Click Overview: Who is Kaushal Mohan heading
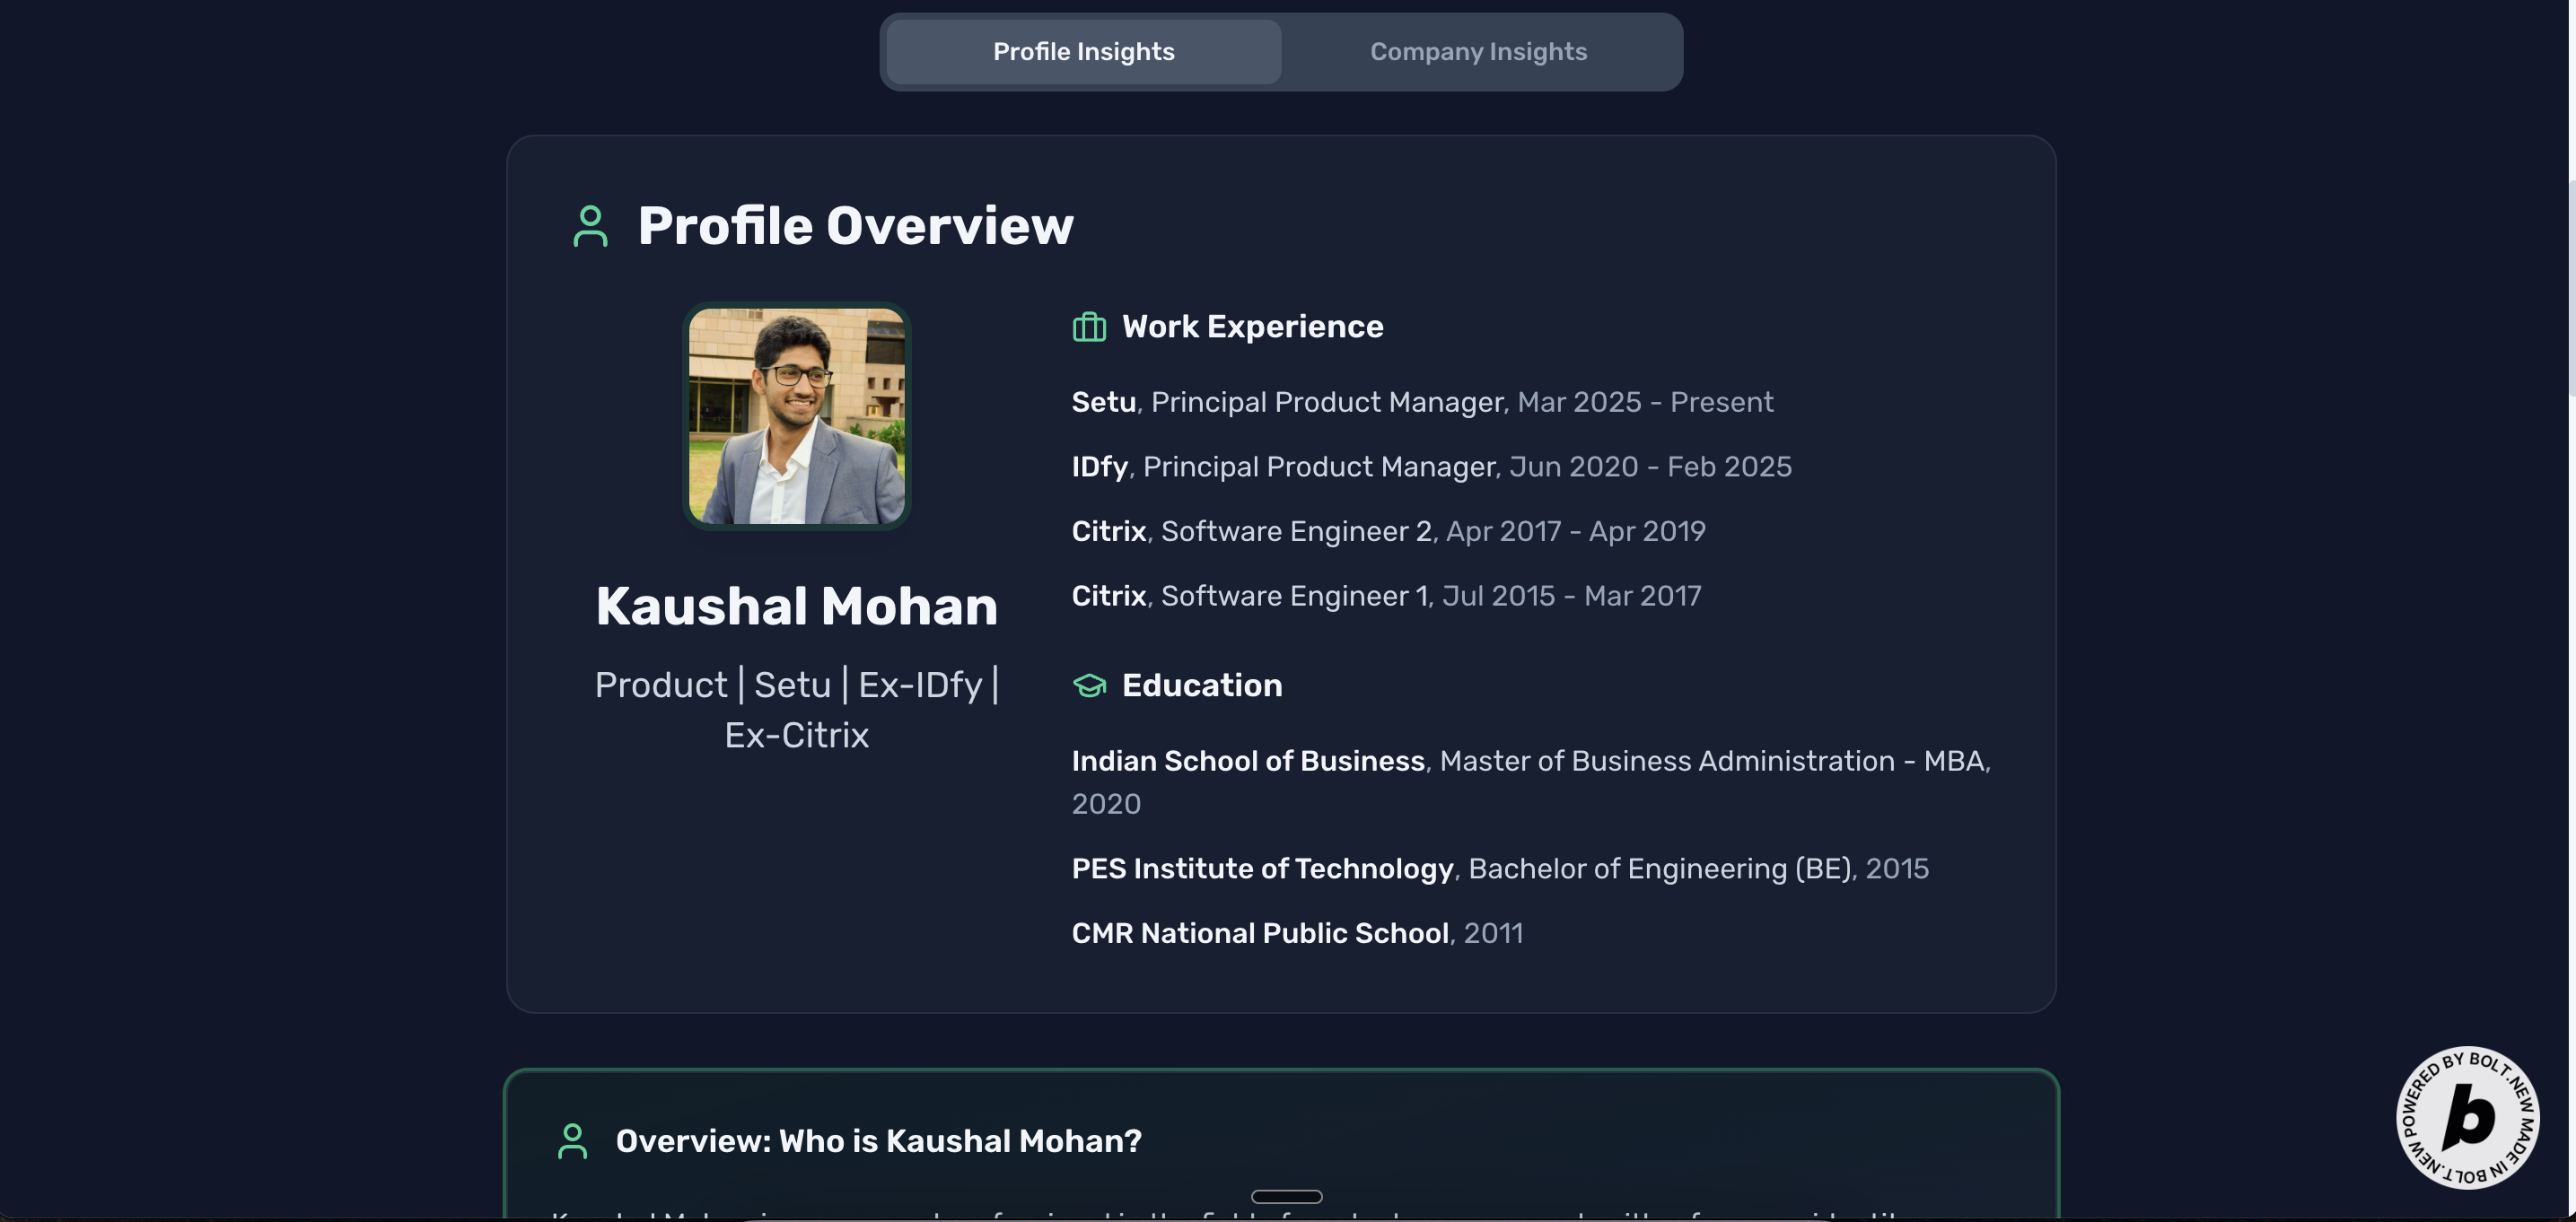This screenshot has height=1222, width=2576. click(x=878, y=1141)
